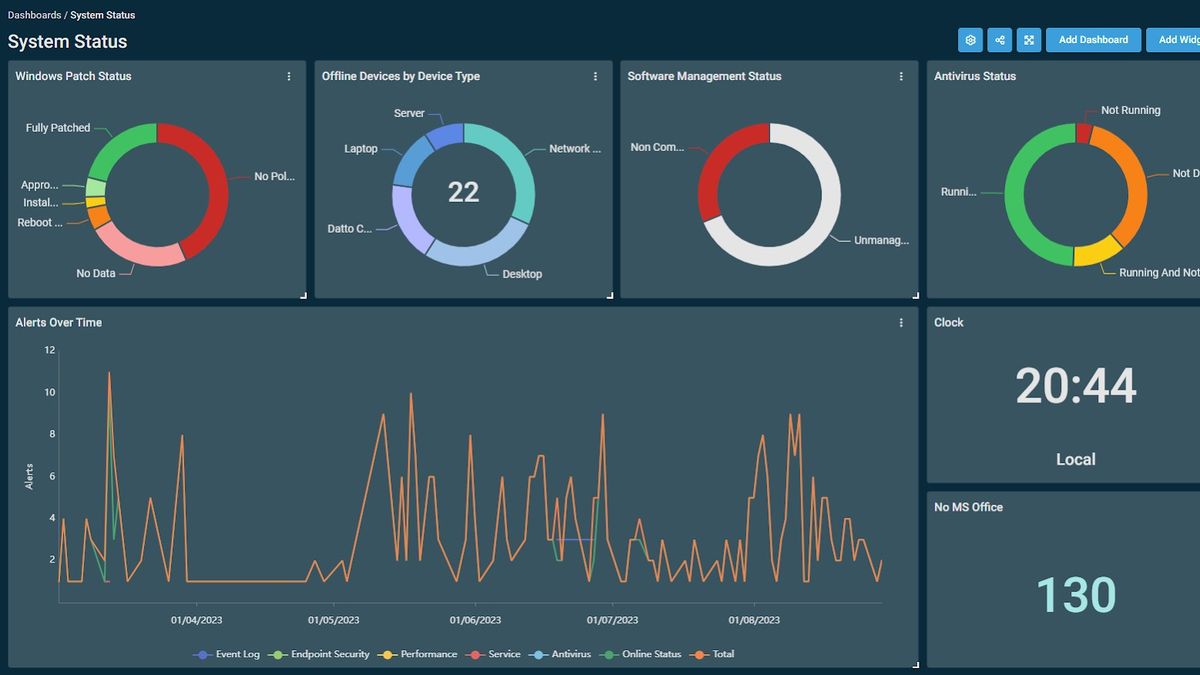Click the share dashboard icon
Image resolution: width=1200 pixels, height=675 pixels.
tap(999, 40)
